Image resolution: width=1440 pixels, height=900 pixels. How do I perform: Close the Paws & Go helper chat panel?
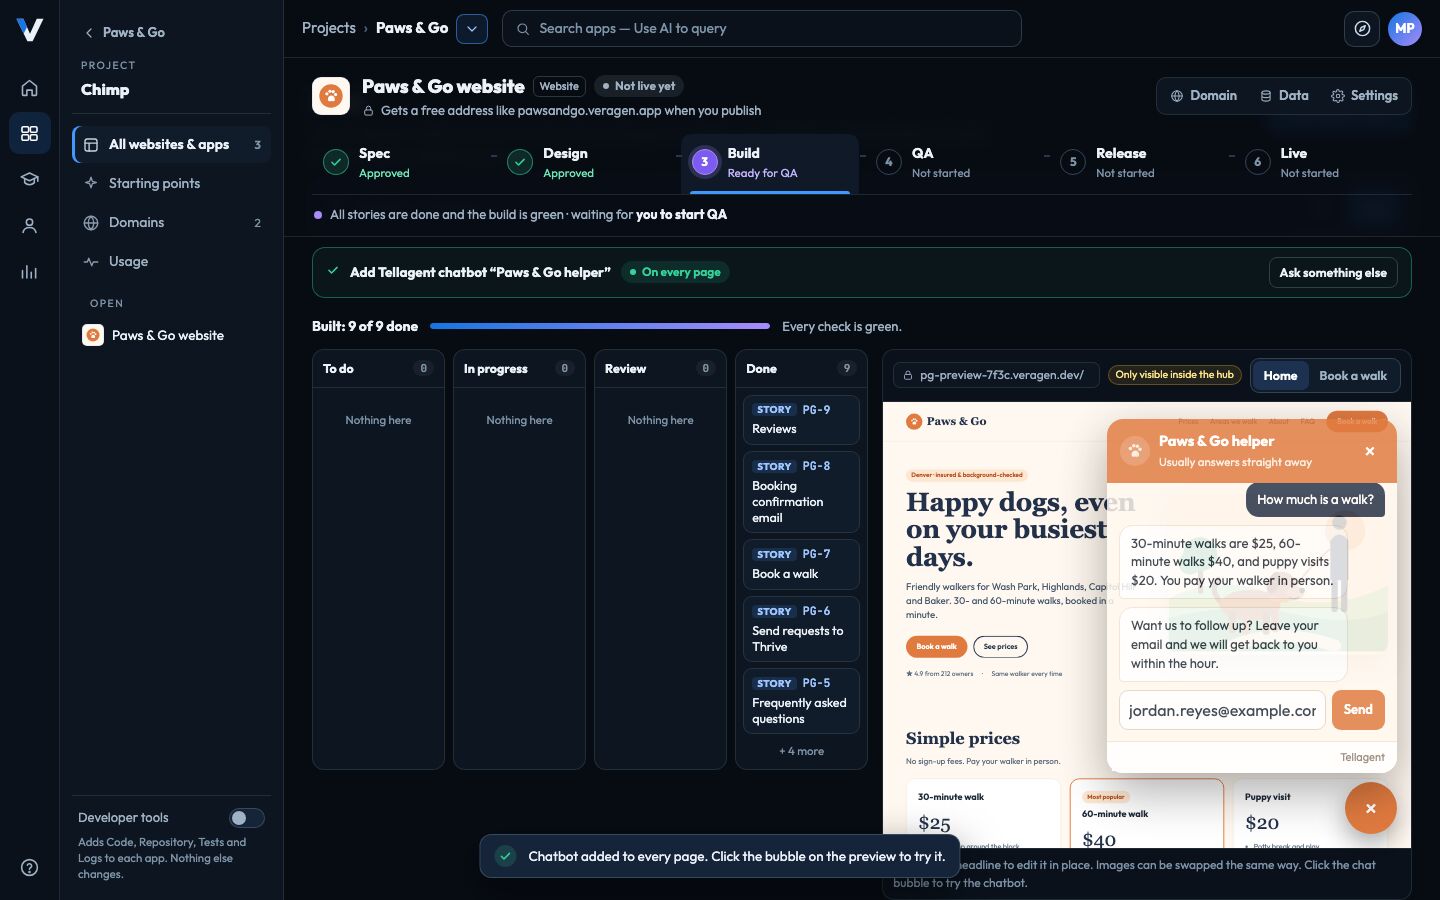coord(1369,451)
